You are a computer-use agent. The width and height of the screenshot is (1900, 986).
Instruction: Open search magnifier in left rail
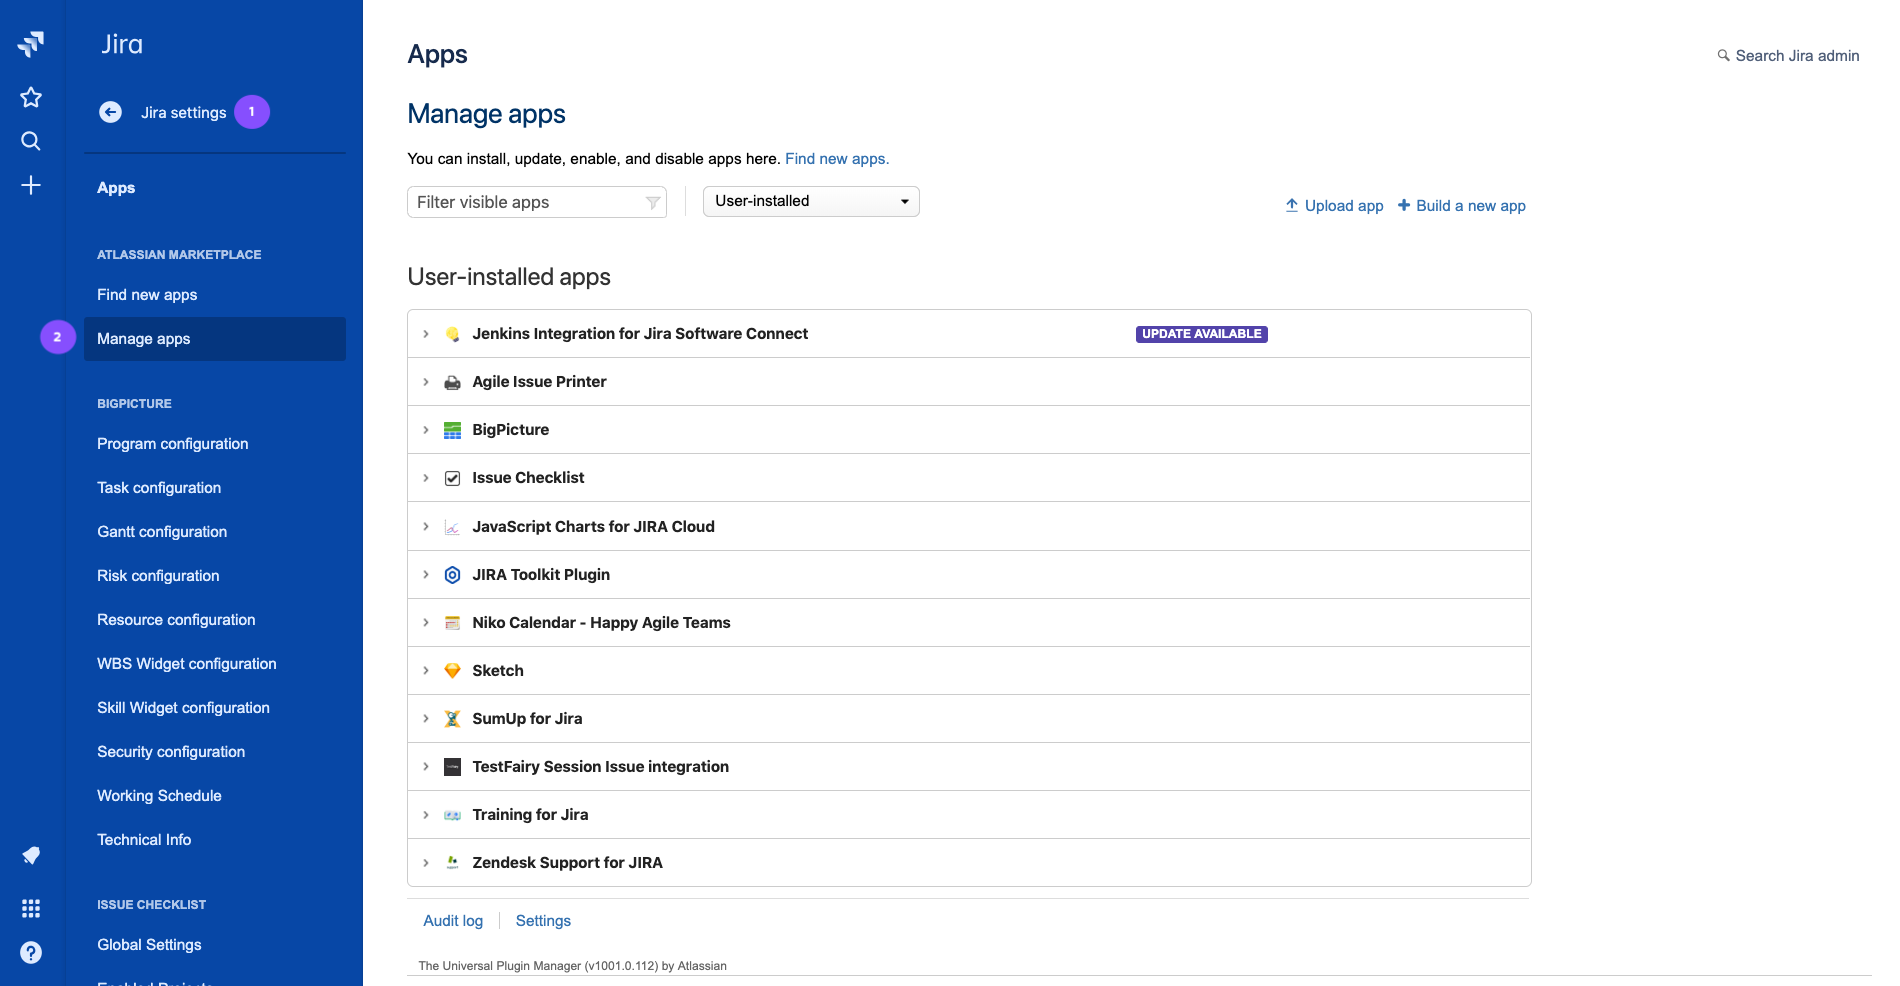click(x=31, y=141)
